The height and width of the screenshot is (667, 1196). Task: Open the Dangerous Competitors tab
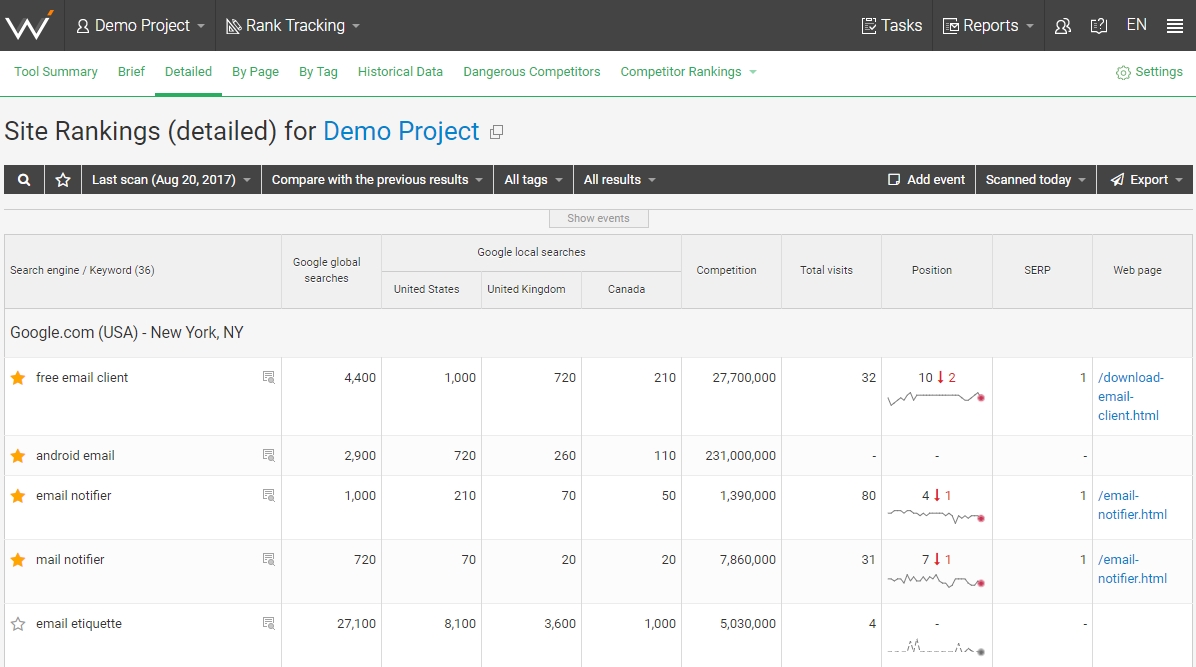532,72
